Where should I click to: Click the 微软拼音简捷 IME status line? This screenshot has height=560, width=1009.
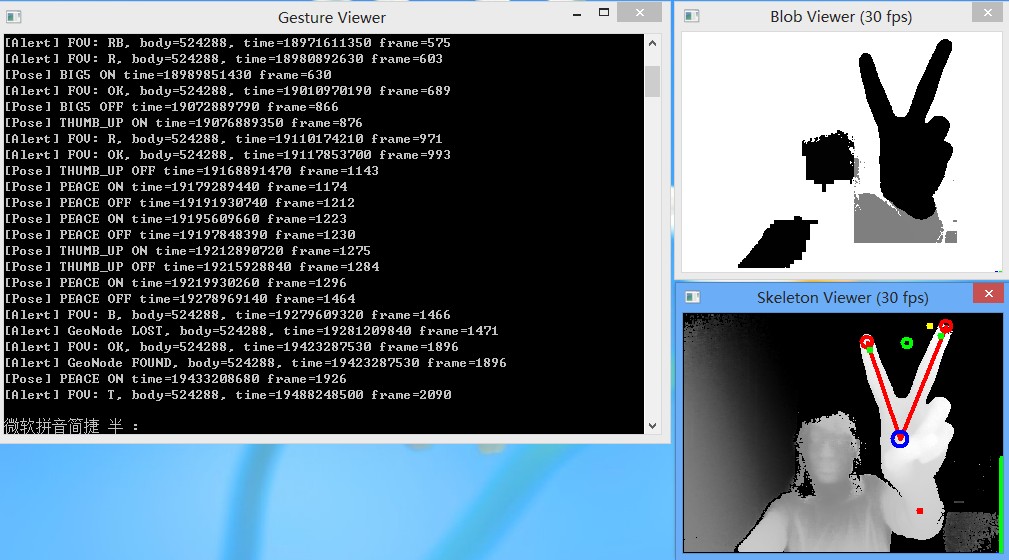pos(71,426)
